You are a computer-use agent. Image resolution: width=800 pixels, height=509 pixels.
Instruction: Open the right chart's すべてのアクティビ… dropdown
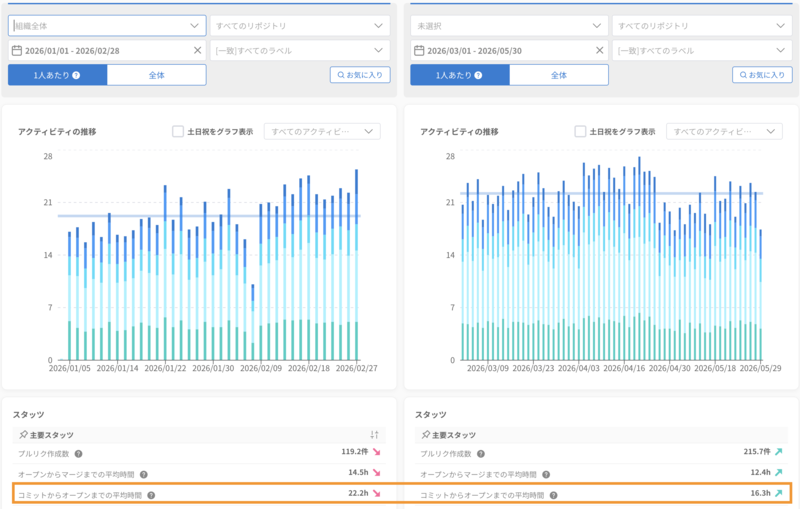pyautogui.click(x=724, y=132)
